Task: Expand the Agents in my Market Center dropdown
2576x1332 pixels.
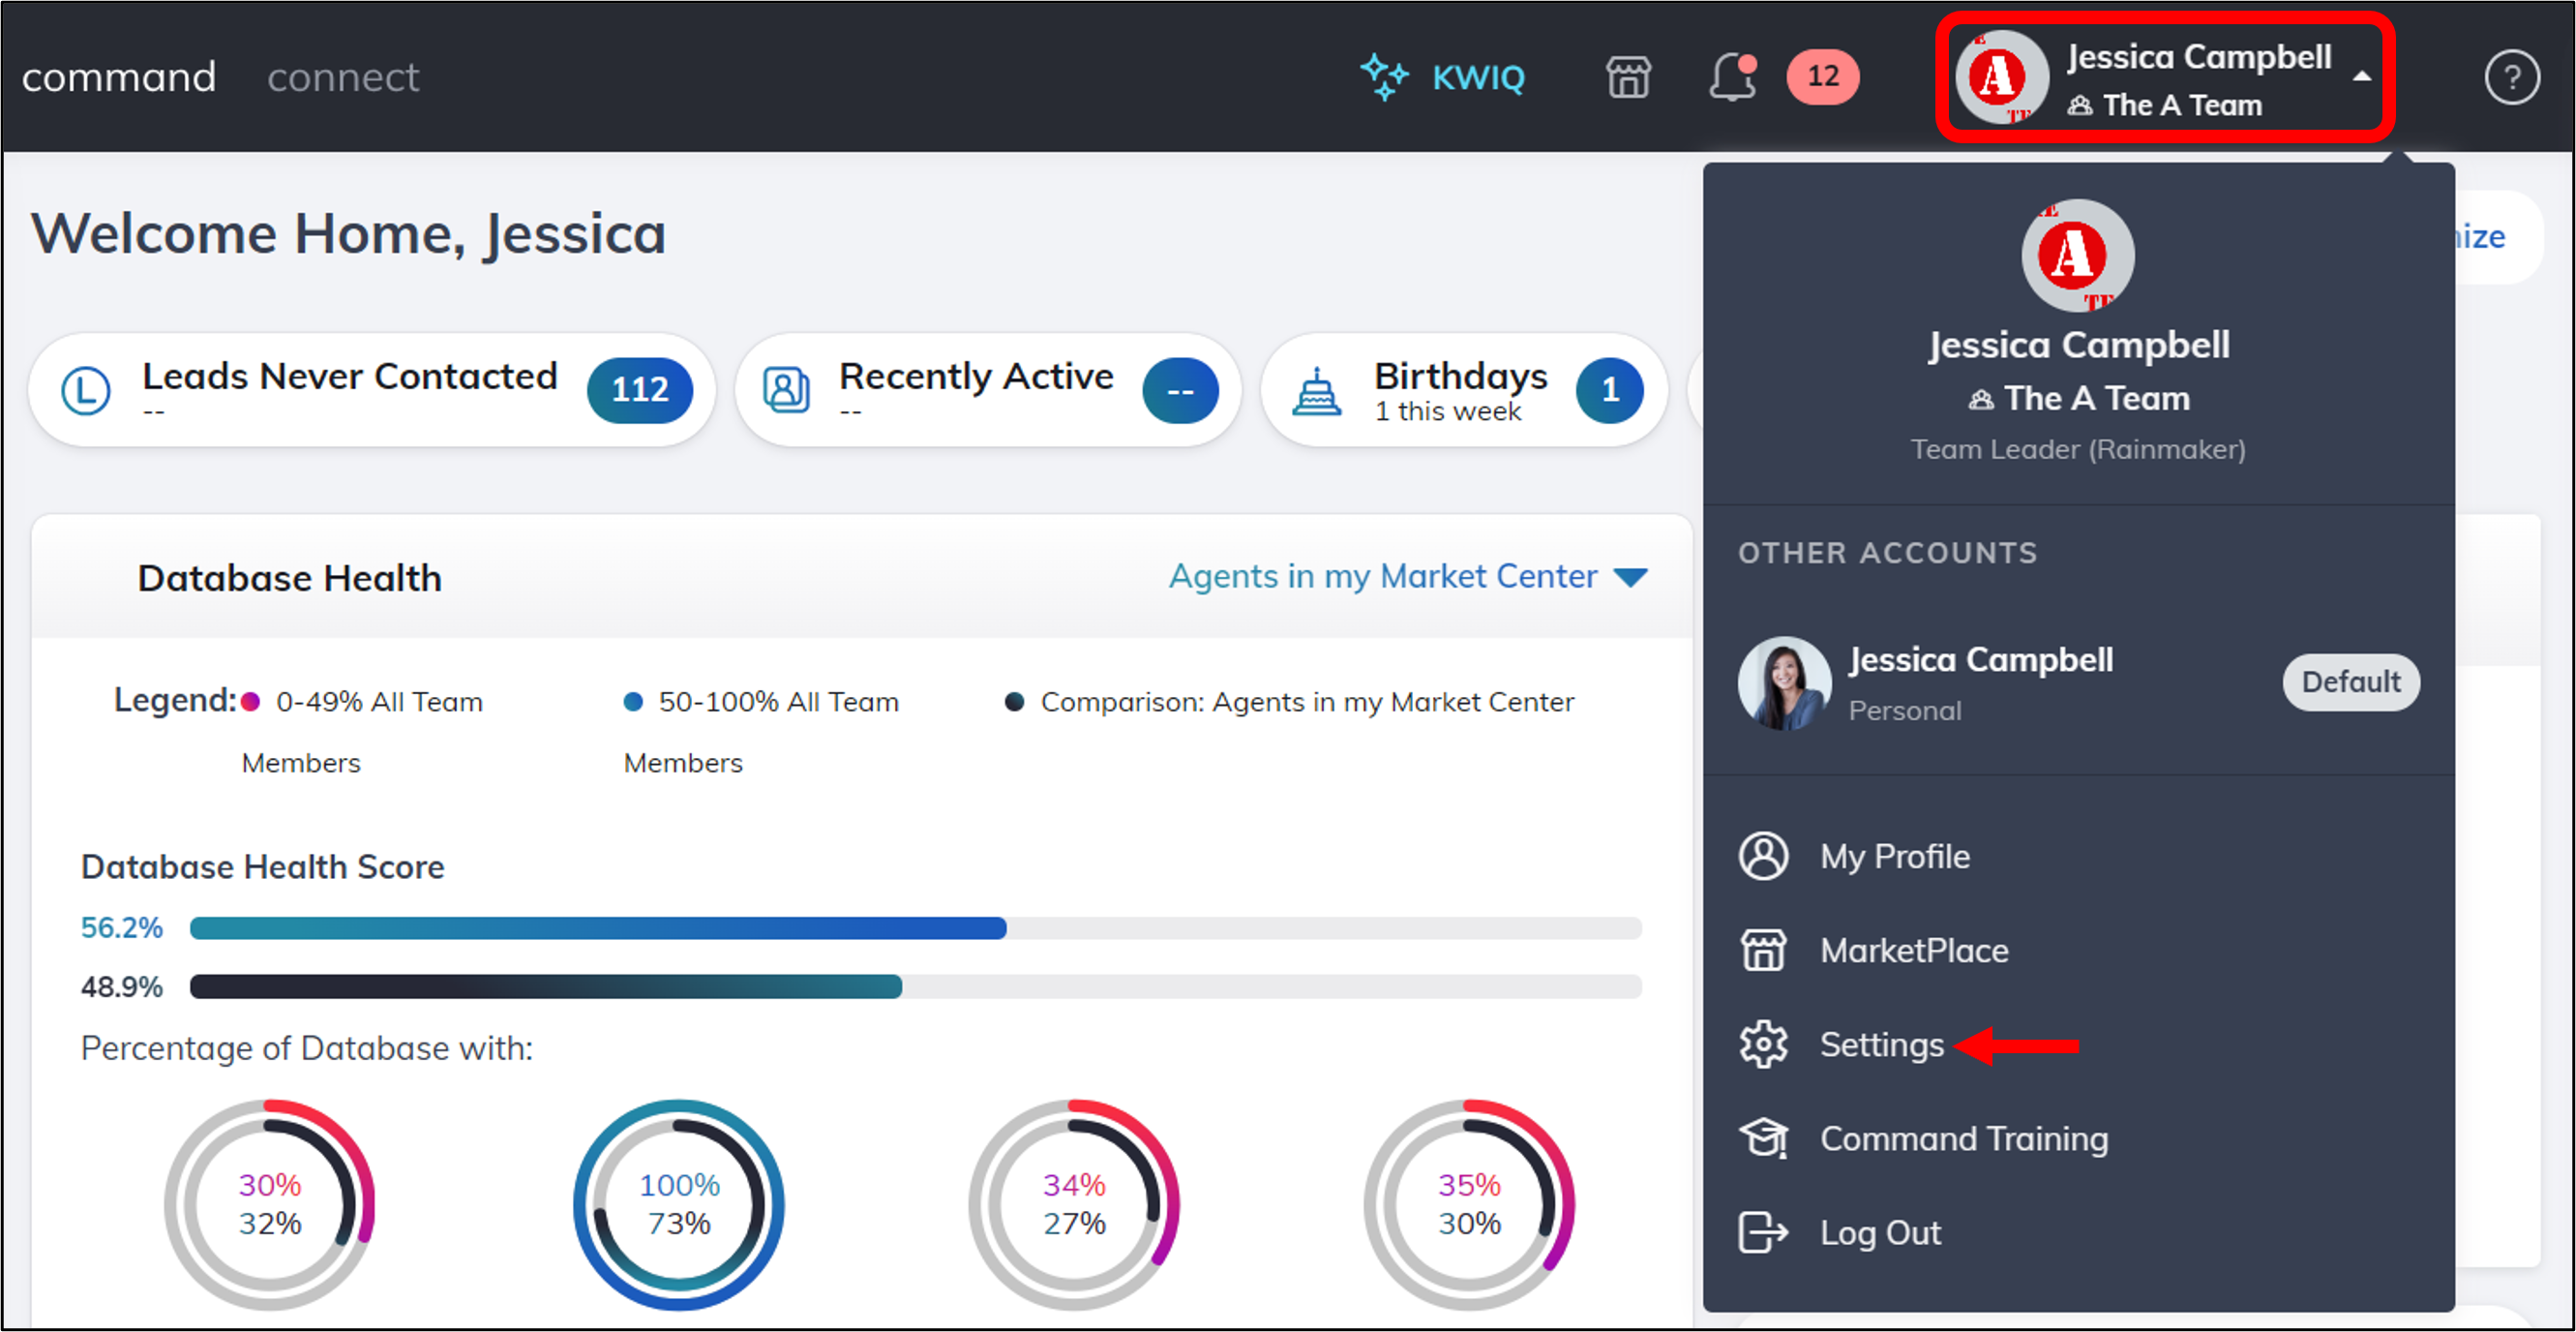Action: [1408, 577]
